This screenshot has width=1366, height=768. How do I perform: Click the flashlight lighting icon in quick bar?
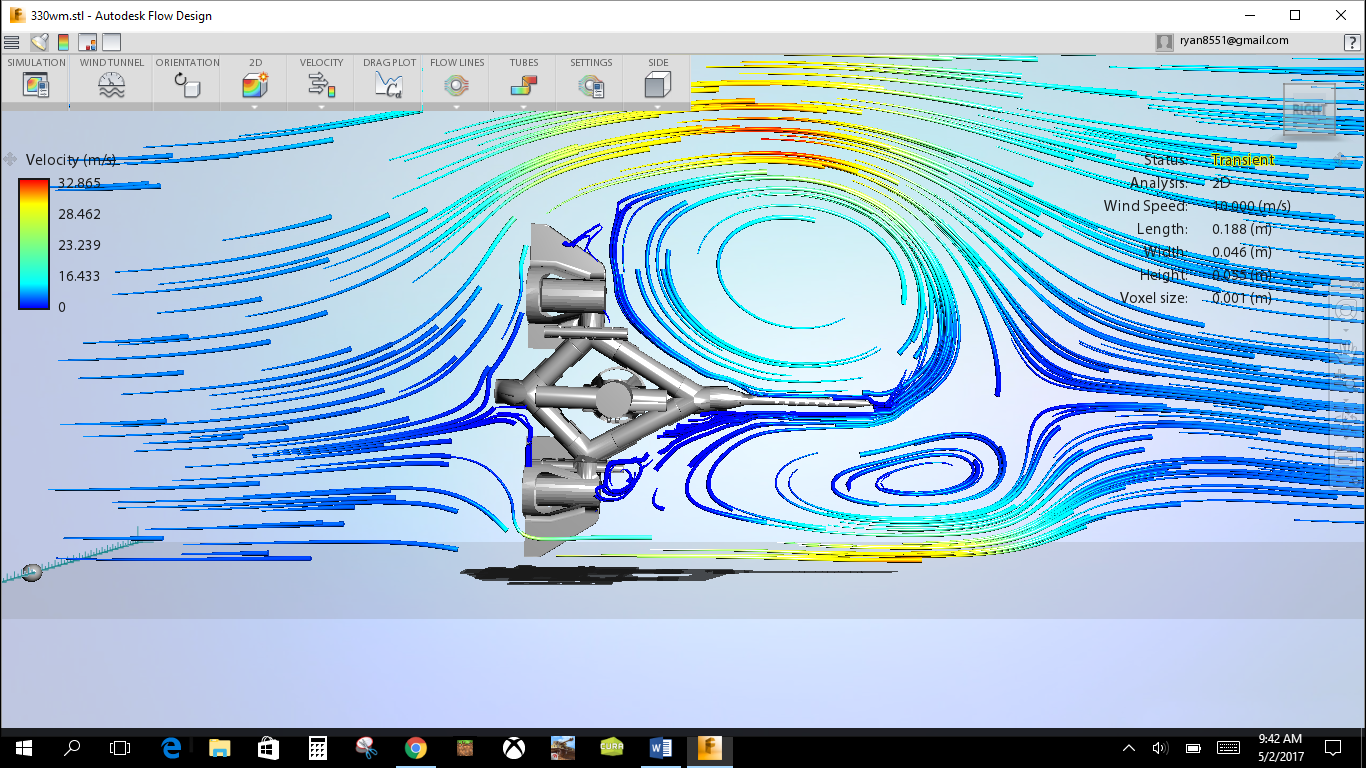tap(39, 42)
